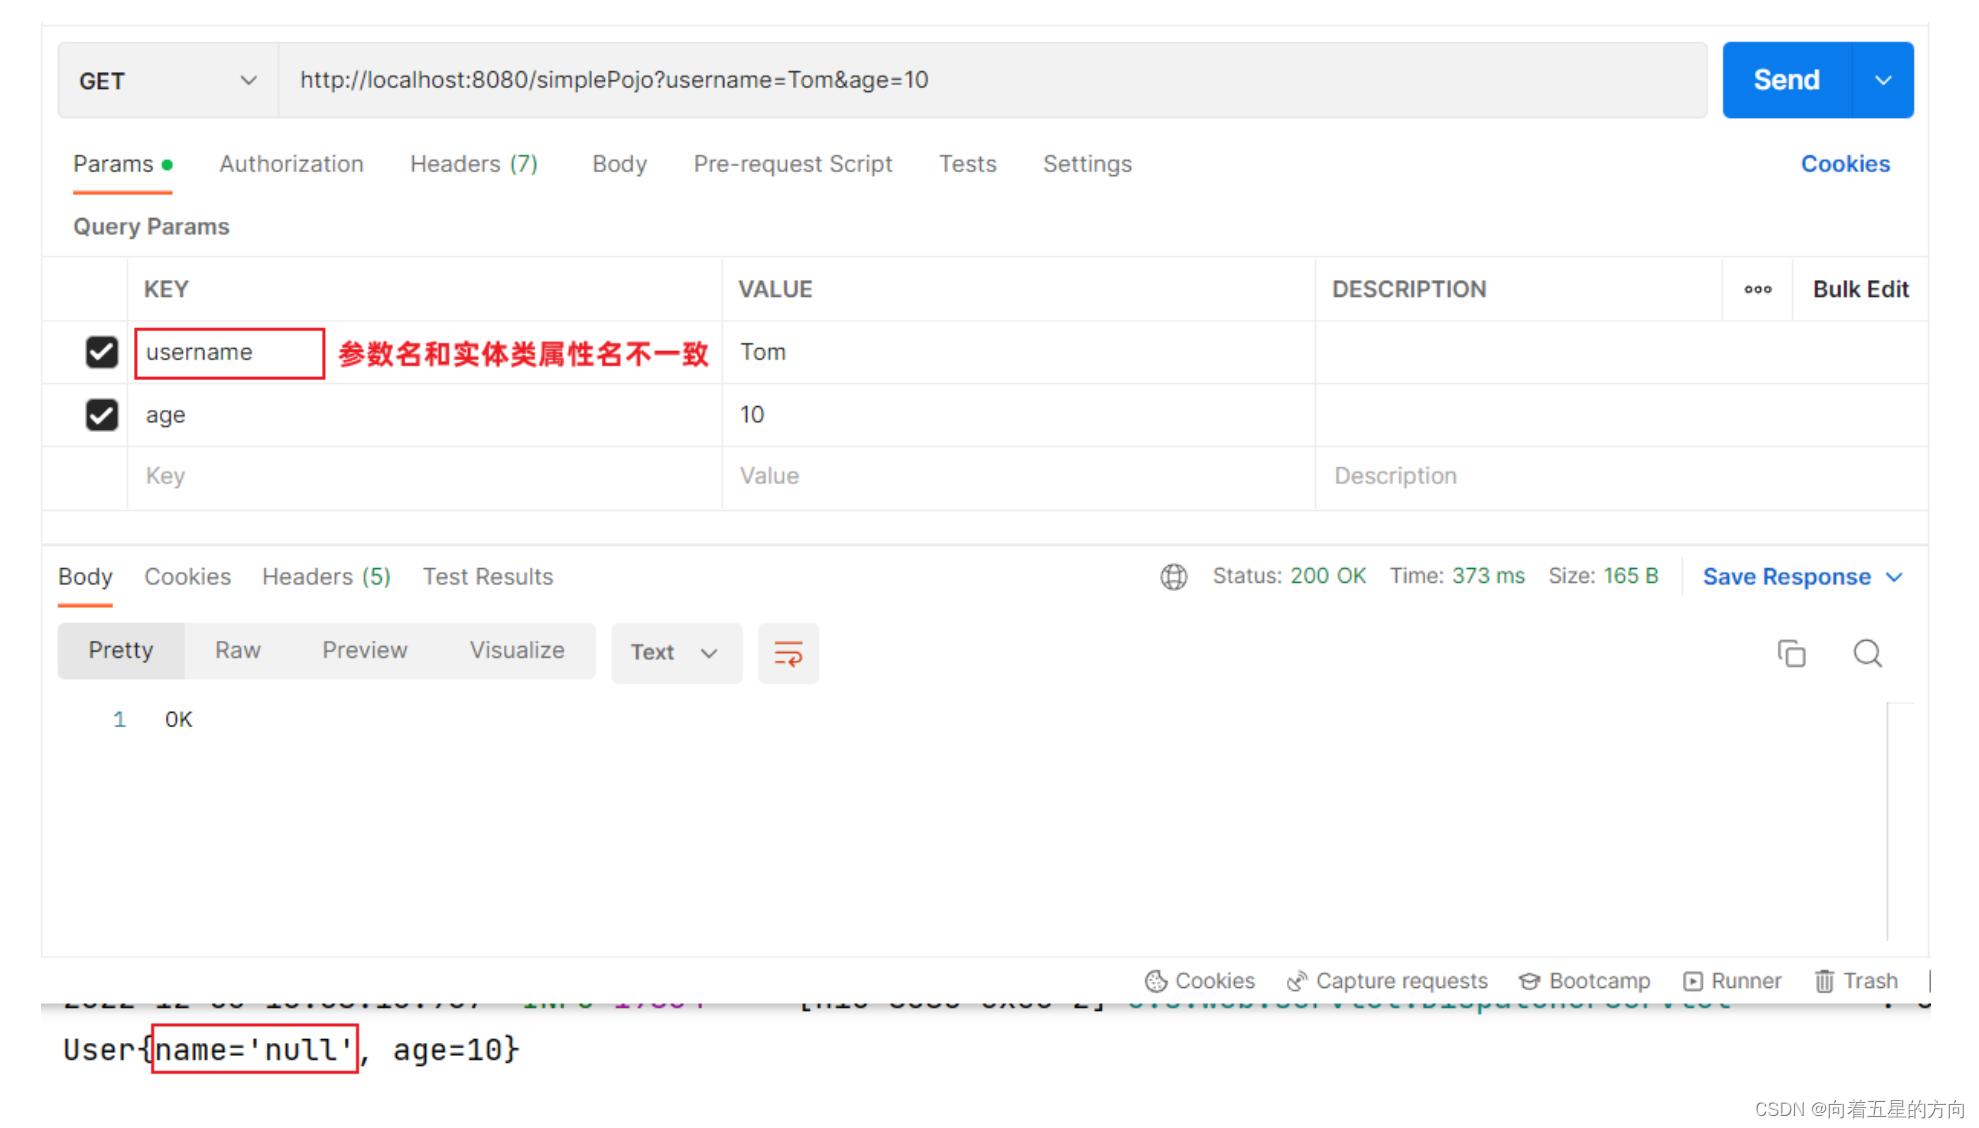Open the Text response format dropdown

coord(676,652)
